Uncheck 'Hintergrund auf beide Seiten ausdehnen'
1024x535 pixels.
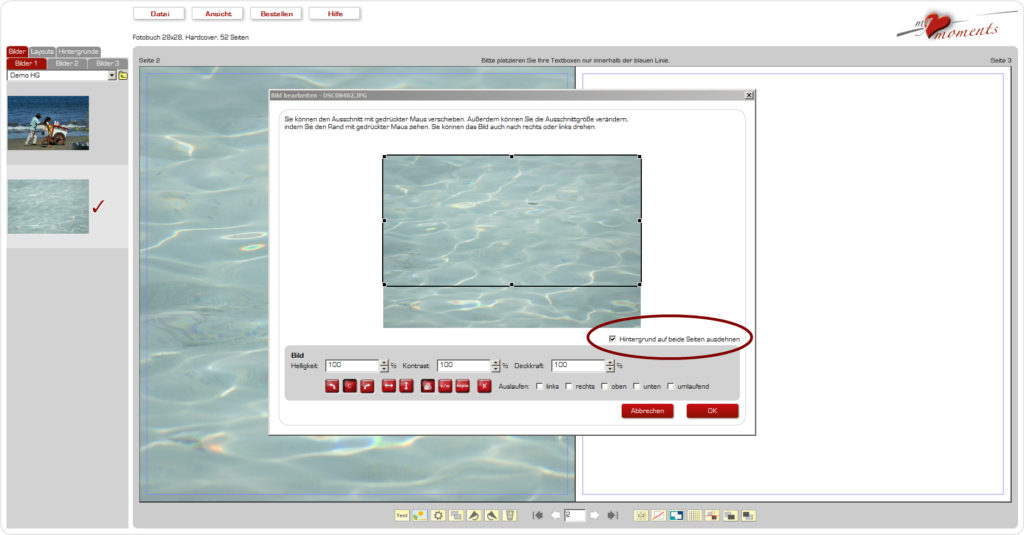pos(612,339)
